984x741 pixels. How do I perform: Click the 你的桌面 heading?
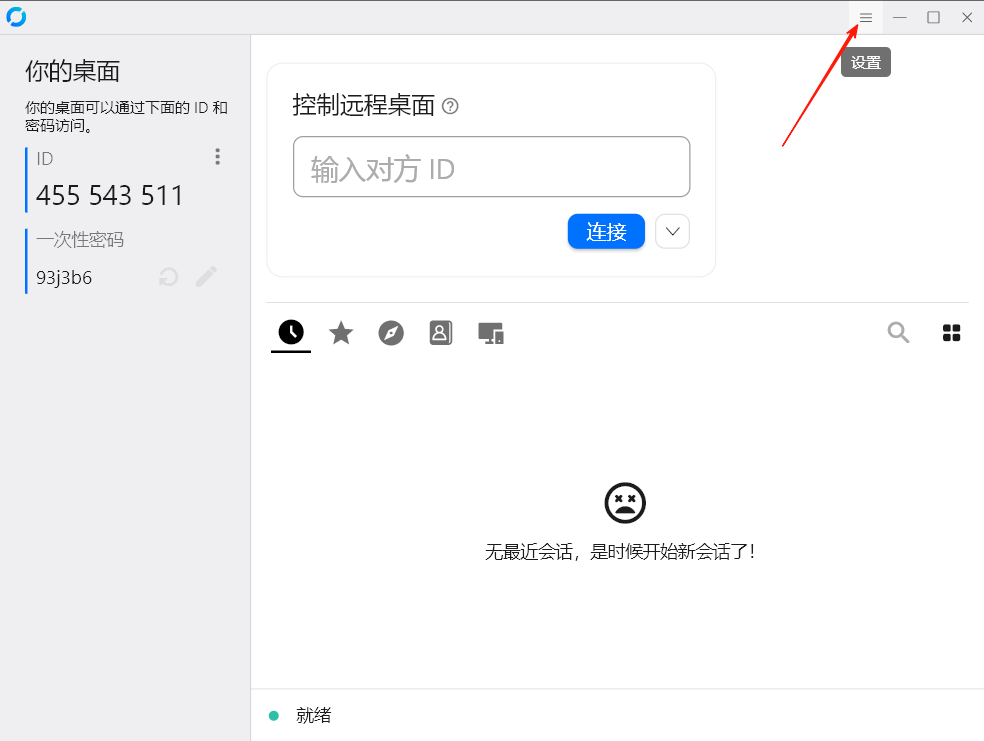point(72,71)
